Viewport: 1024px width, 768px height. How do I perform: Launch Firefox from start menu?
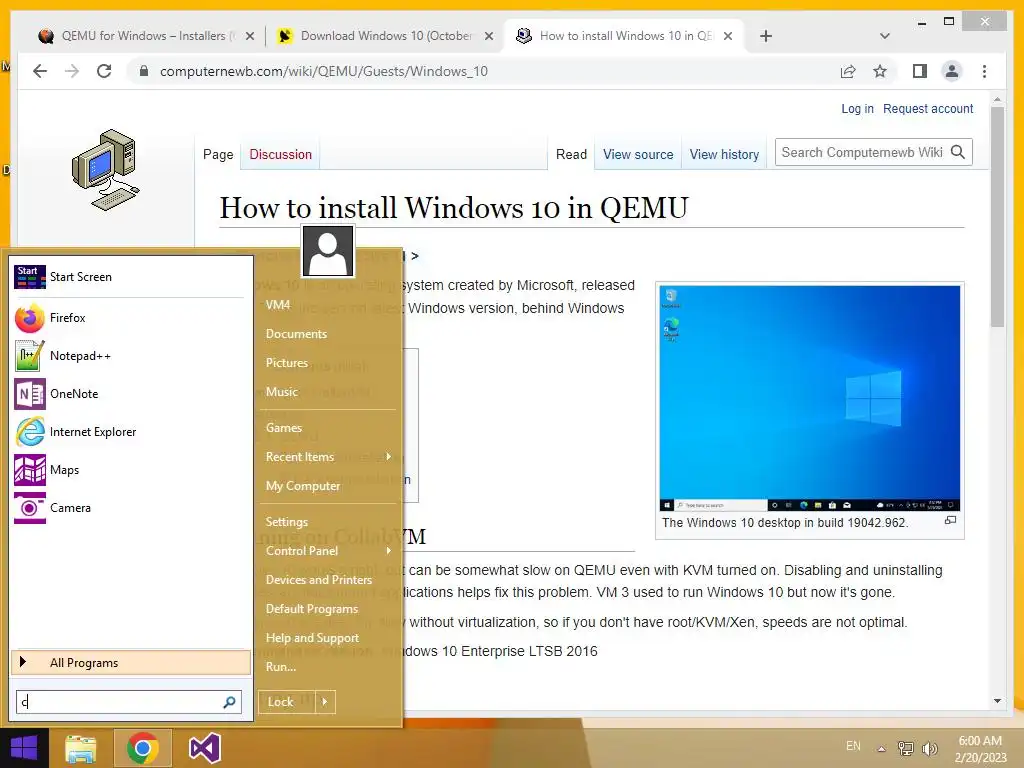pos(131,318)
